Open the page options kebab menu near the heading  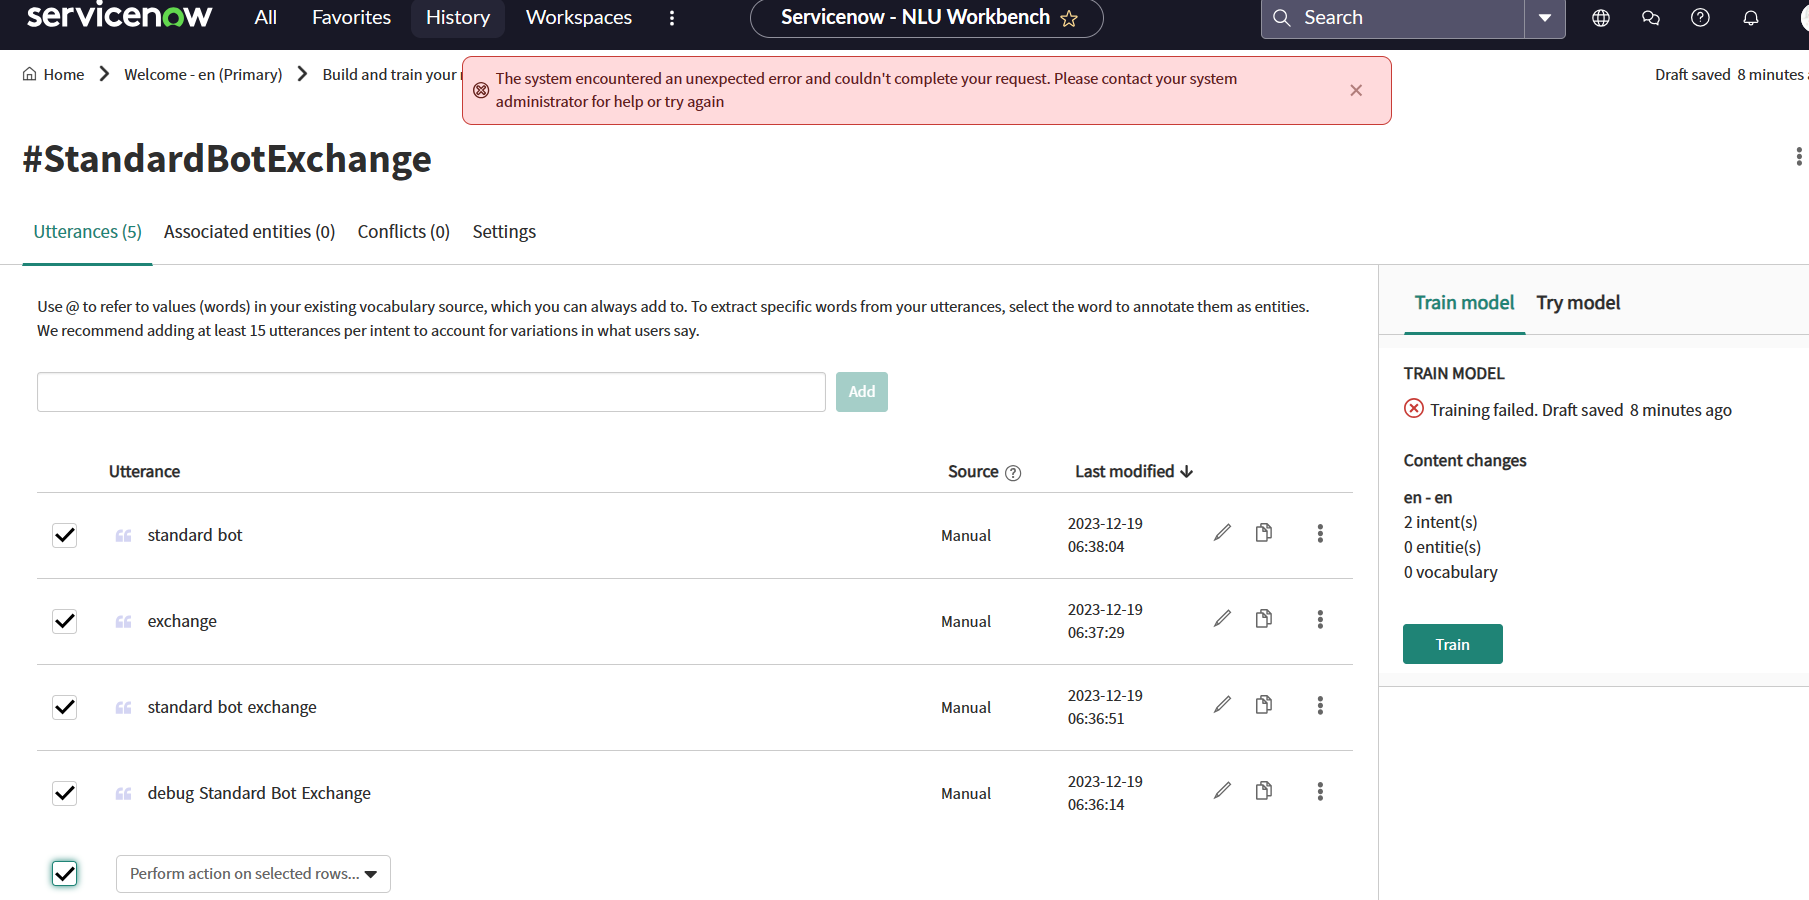pos(1798,156)
